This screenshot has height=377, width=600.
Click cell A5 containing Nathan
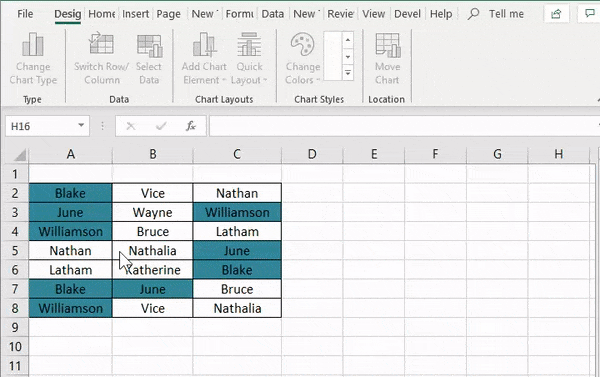(70, 250)
